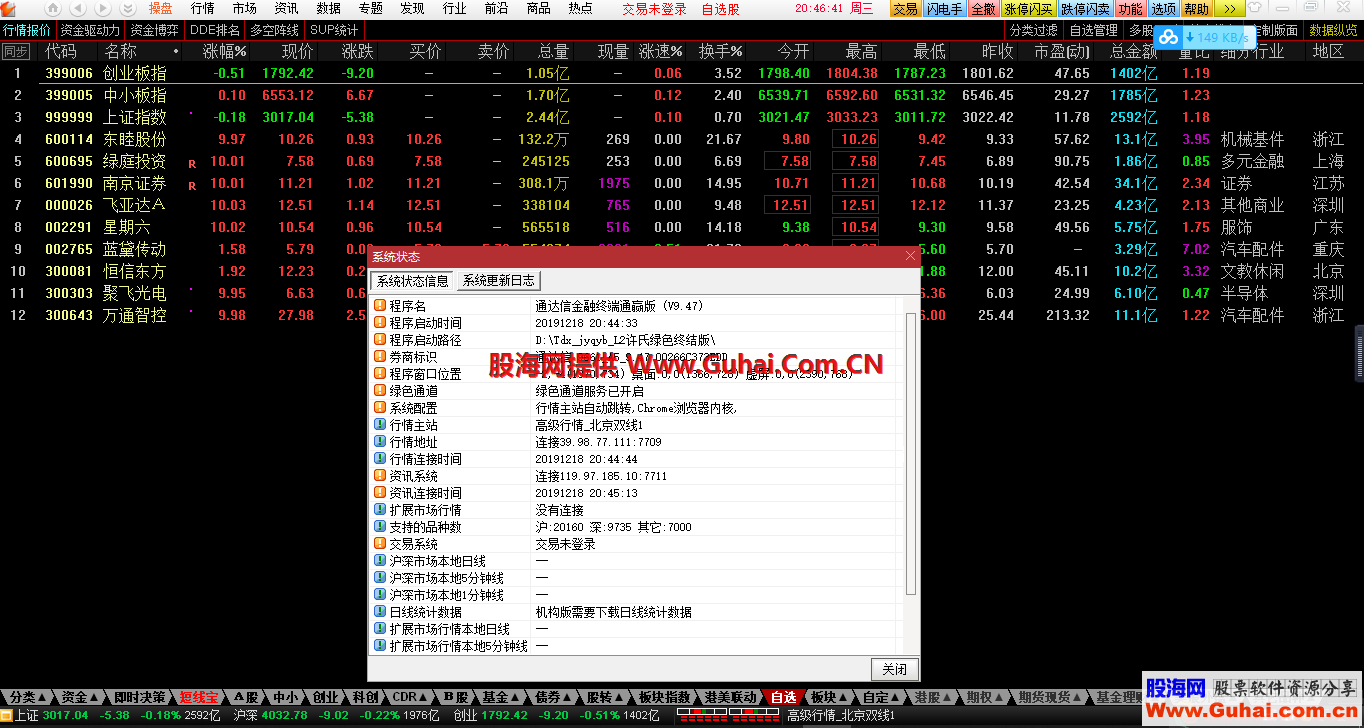The image size is (1364, 728).
Task: Open the 发现 menu
Action: coord(412,9)
